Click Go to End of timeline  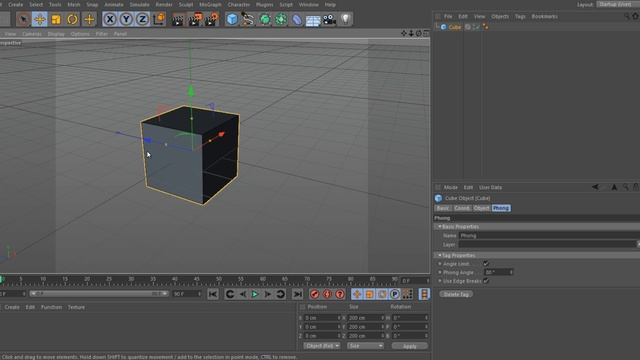298,294
